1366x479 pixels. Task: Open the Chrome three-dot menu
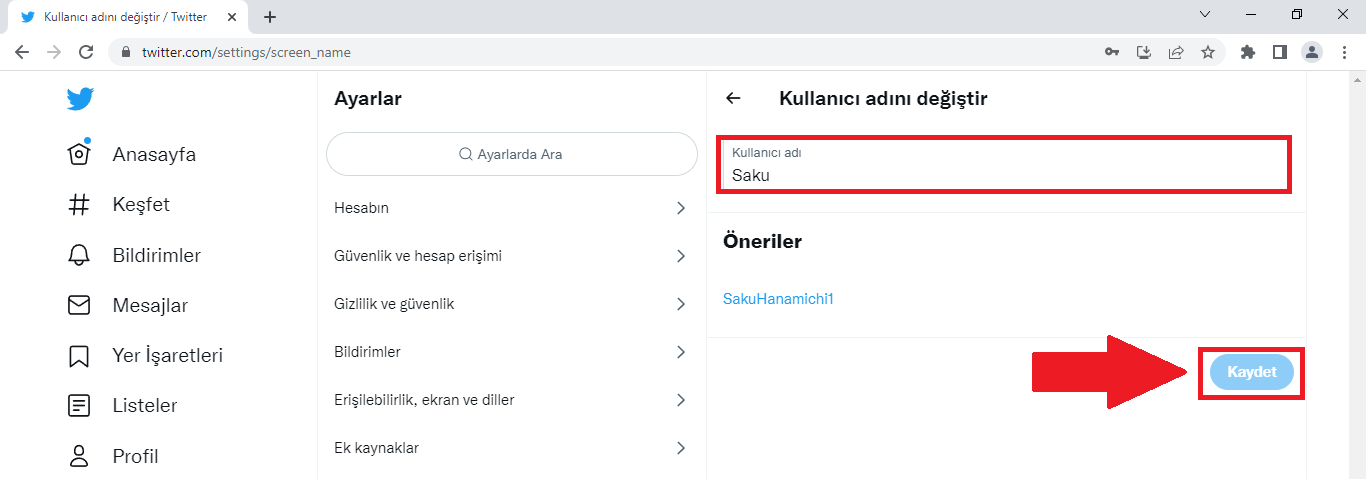1344,52
